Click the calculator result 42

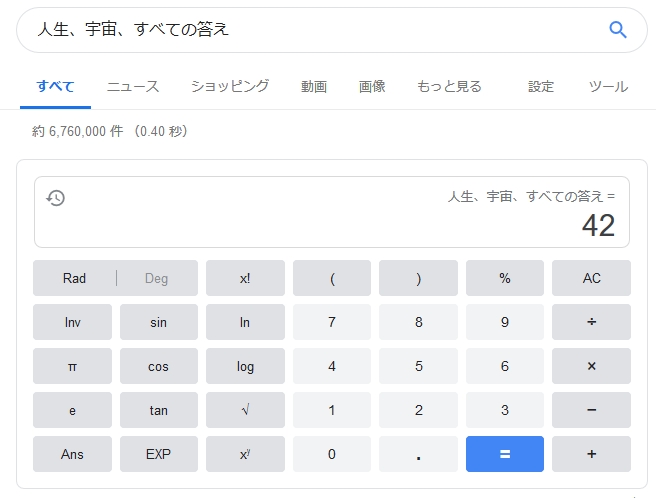pos(598,226)
